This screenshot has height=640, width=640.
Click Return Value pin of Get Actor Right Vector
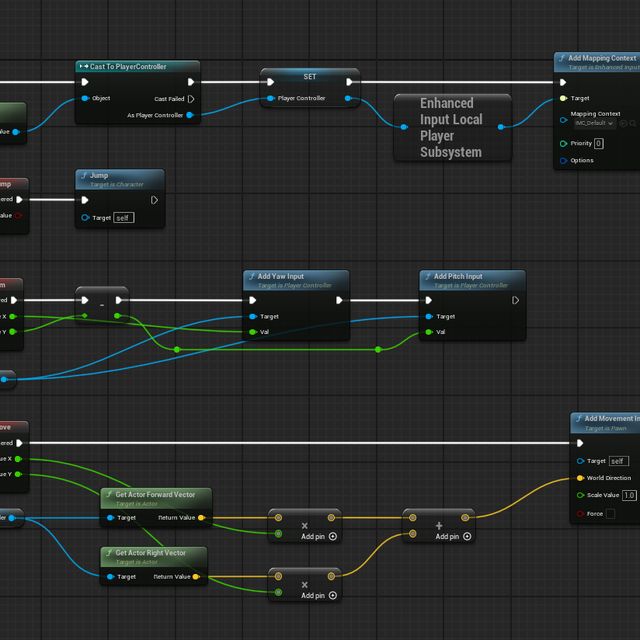[196, 577]
